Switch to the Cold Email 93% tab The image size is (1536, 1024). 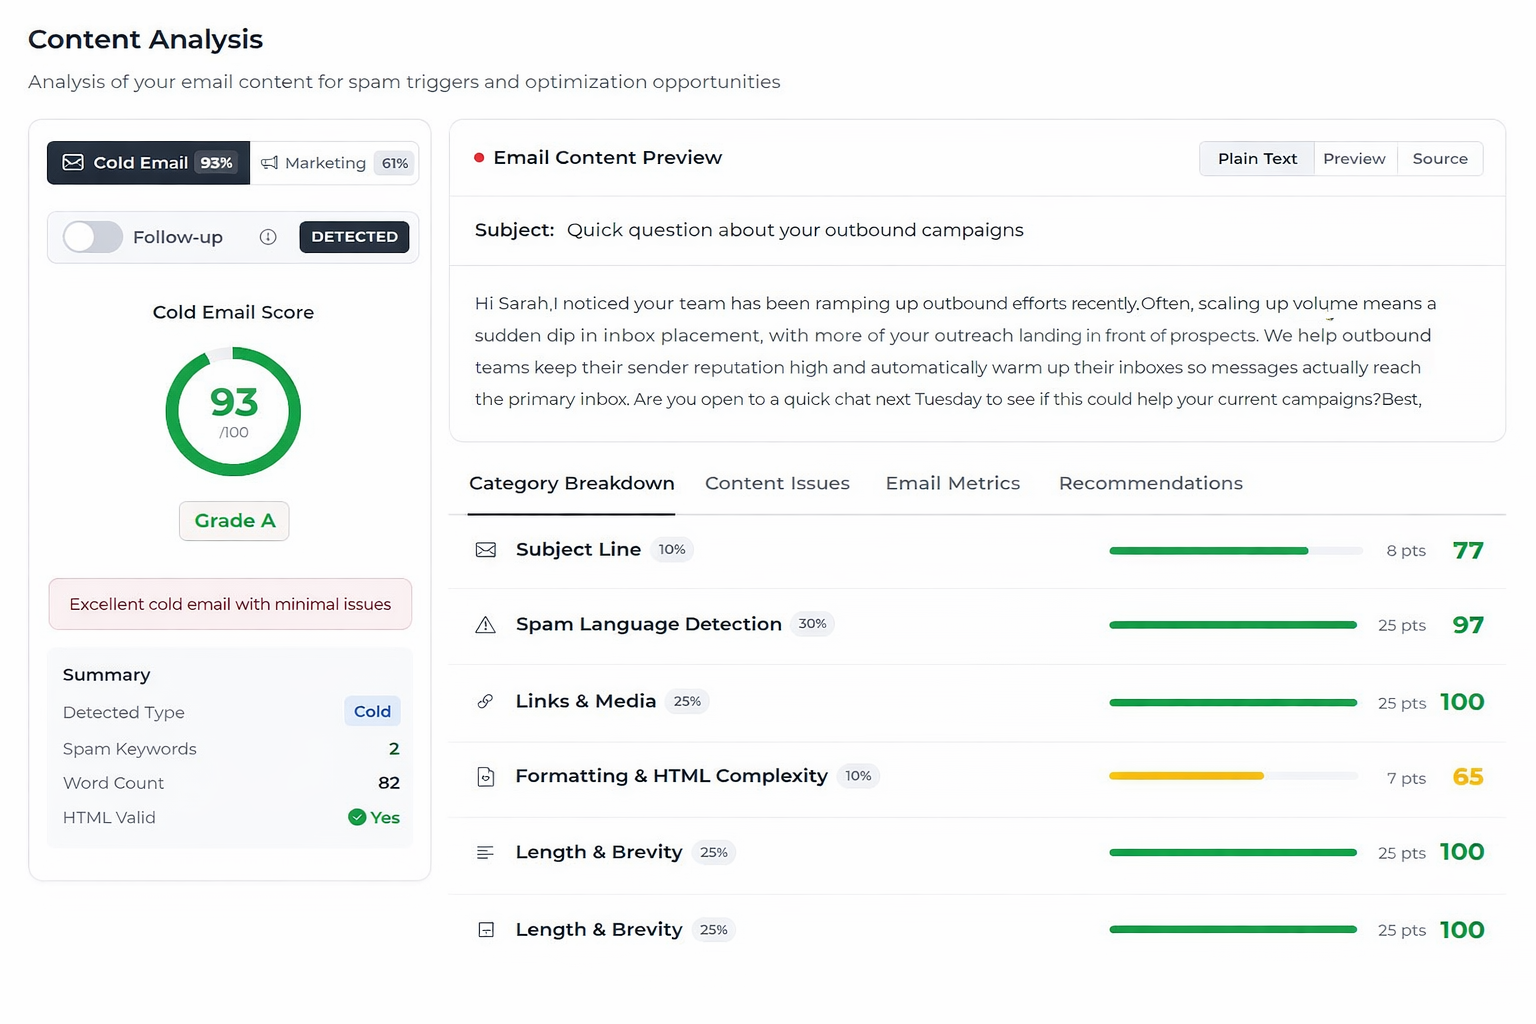point(148,163)
